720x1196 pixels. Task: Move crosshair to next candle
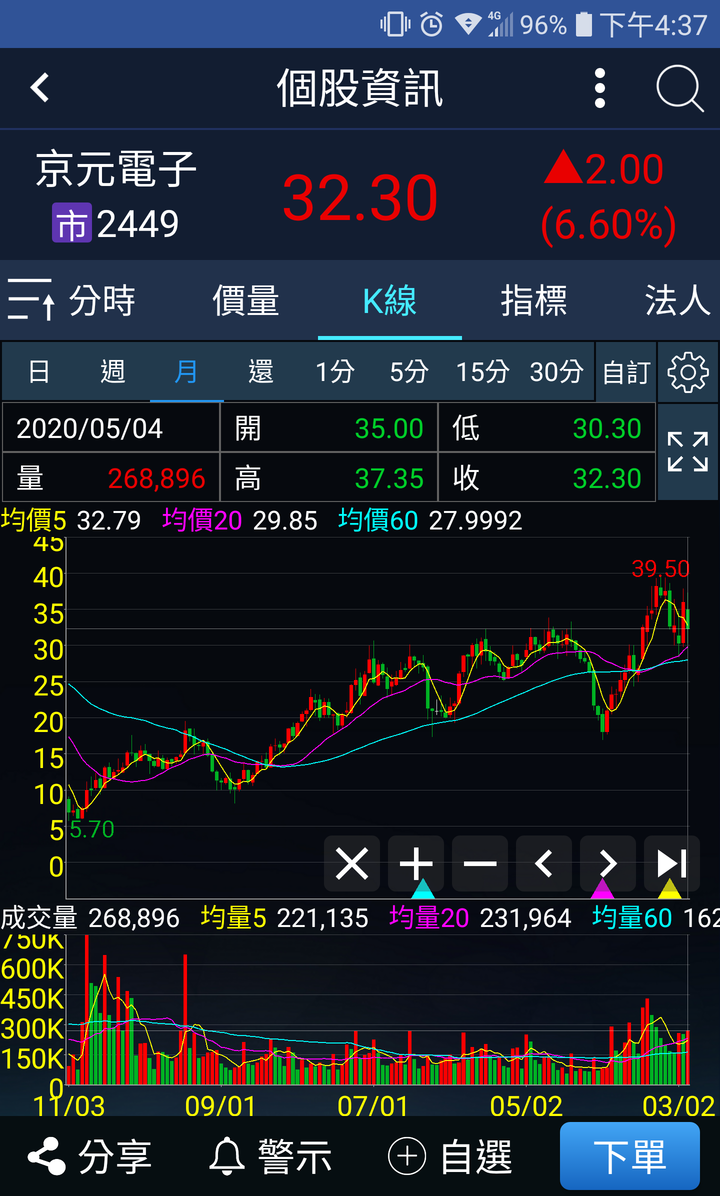tap(608, 863)
